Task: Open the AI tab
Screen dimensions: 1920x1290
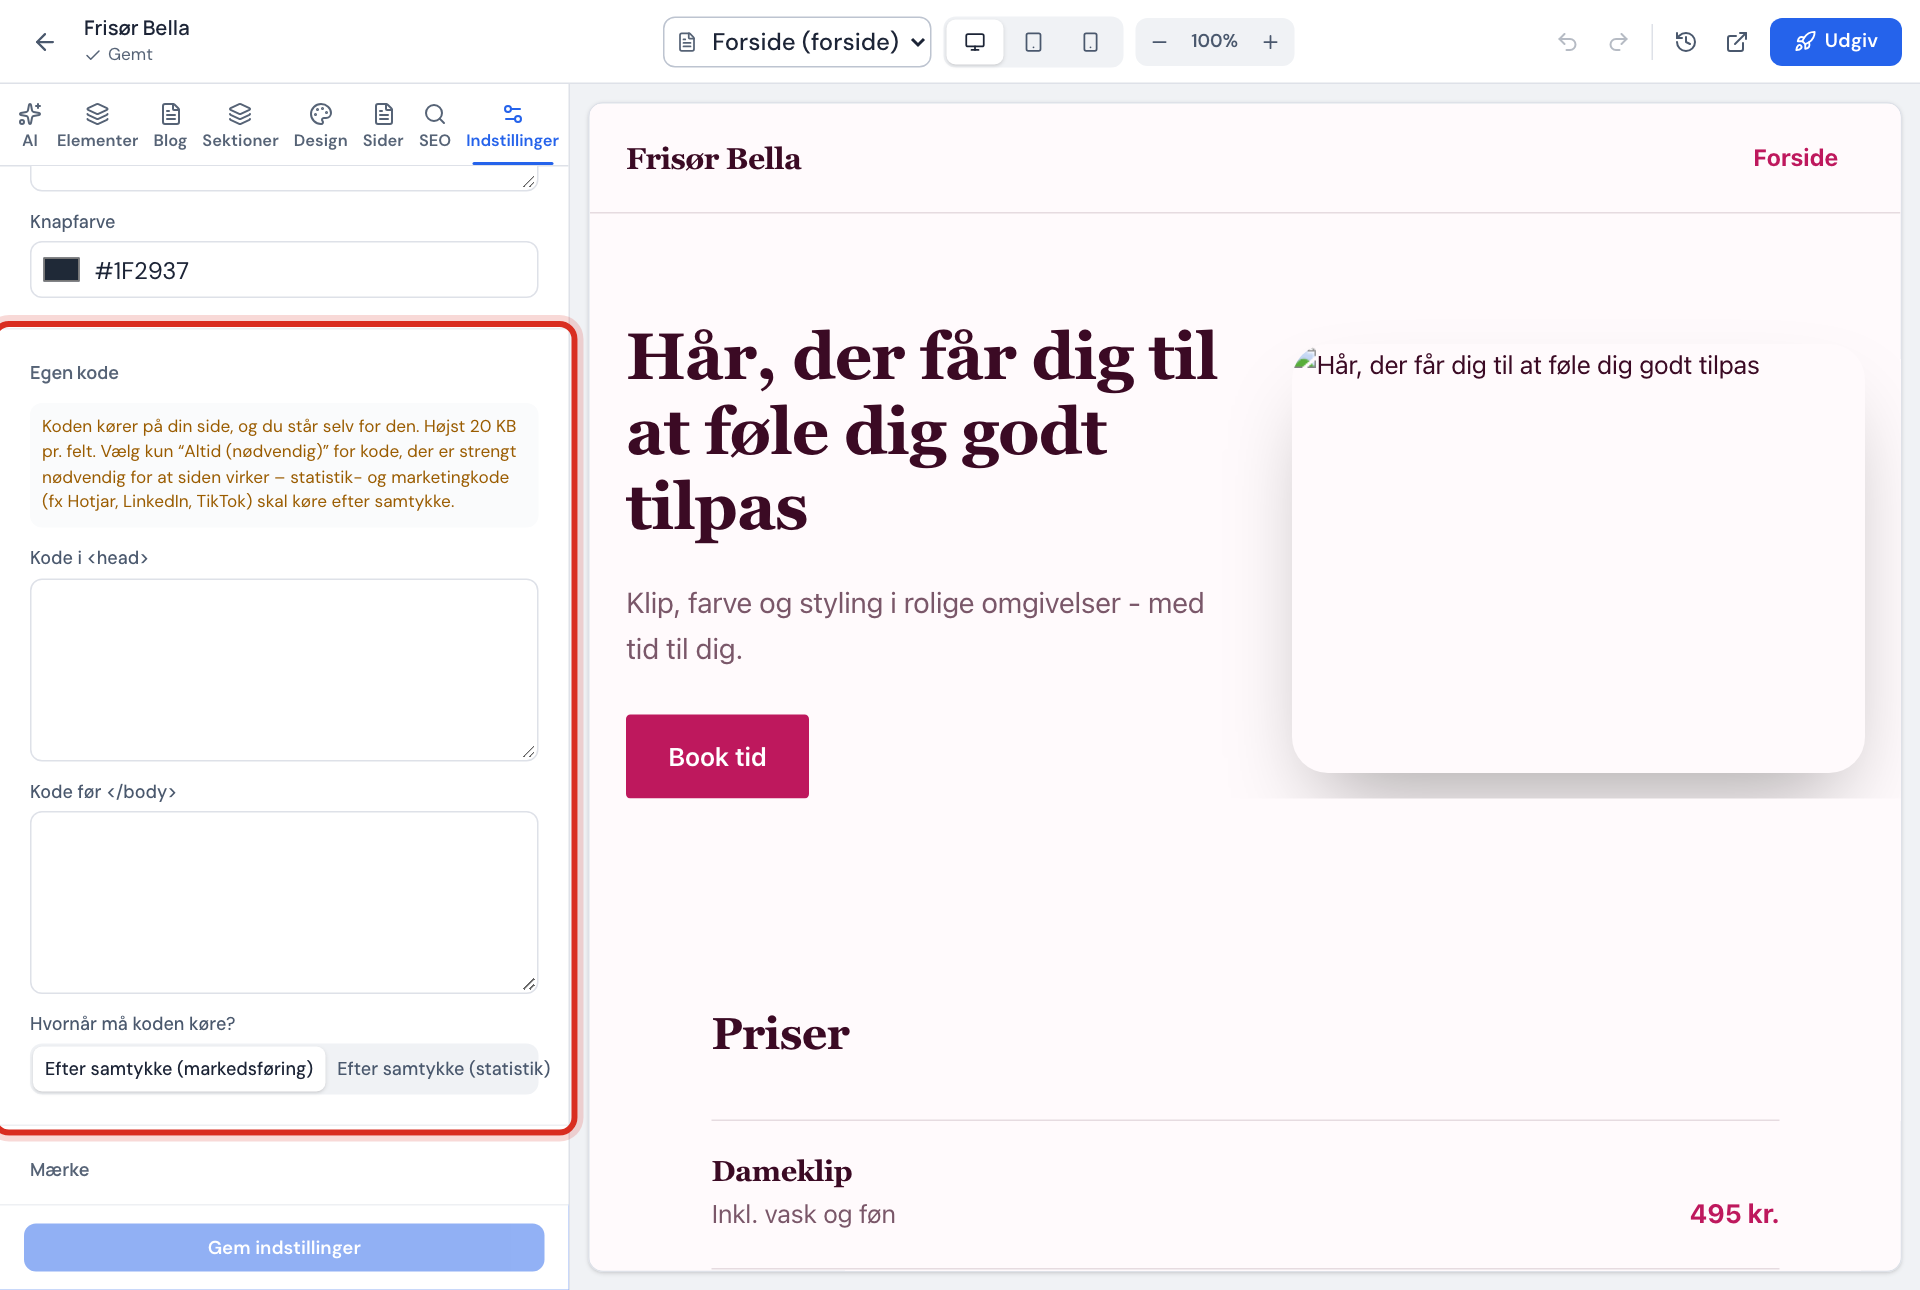Action: (30, 126)
